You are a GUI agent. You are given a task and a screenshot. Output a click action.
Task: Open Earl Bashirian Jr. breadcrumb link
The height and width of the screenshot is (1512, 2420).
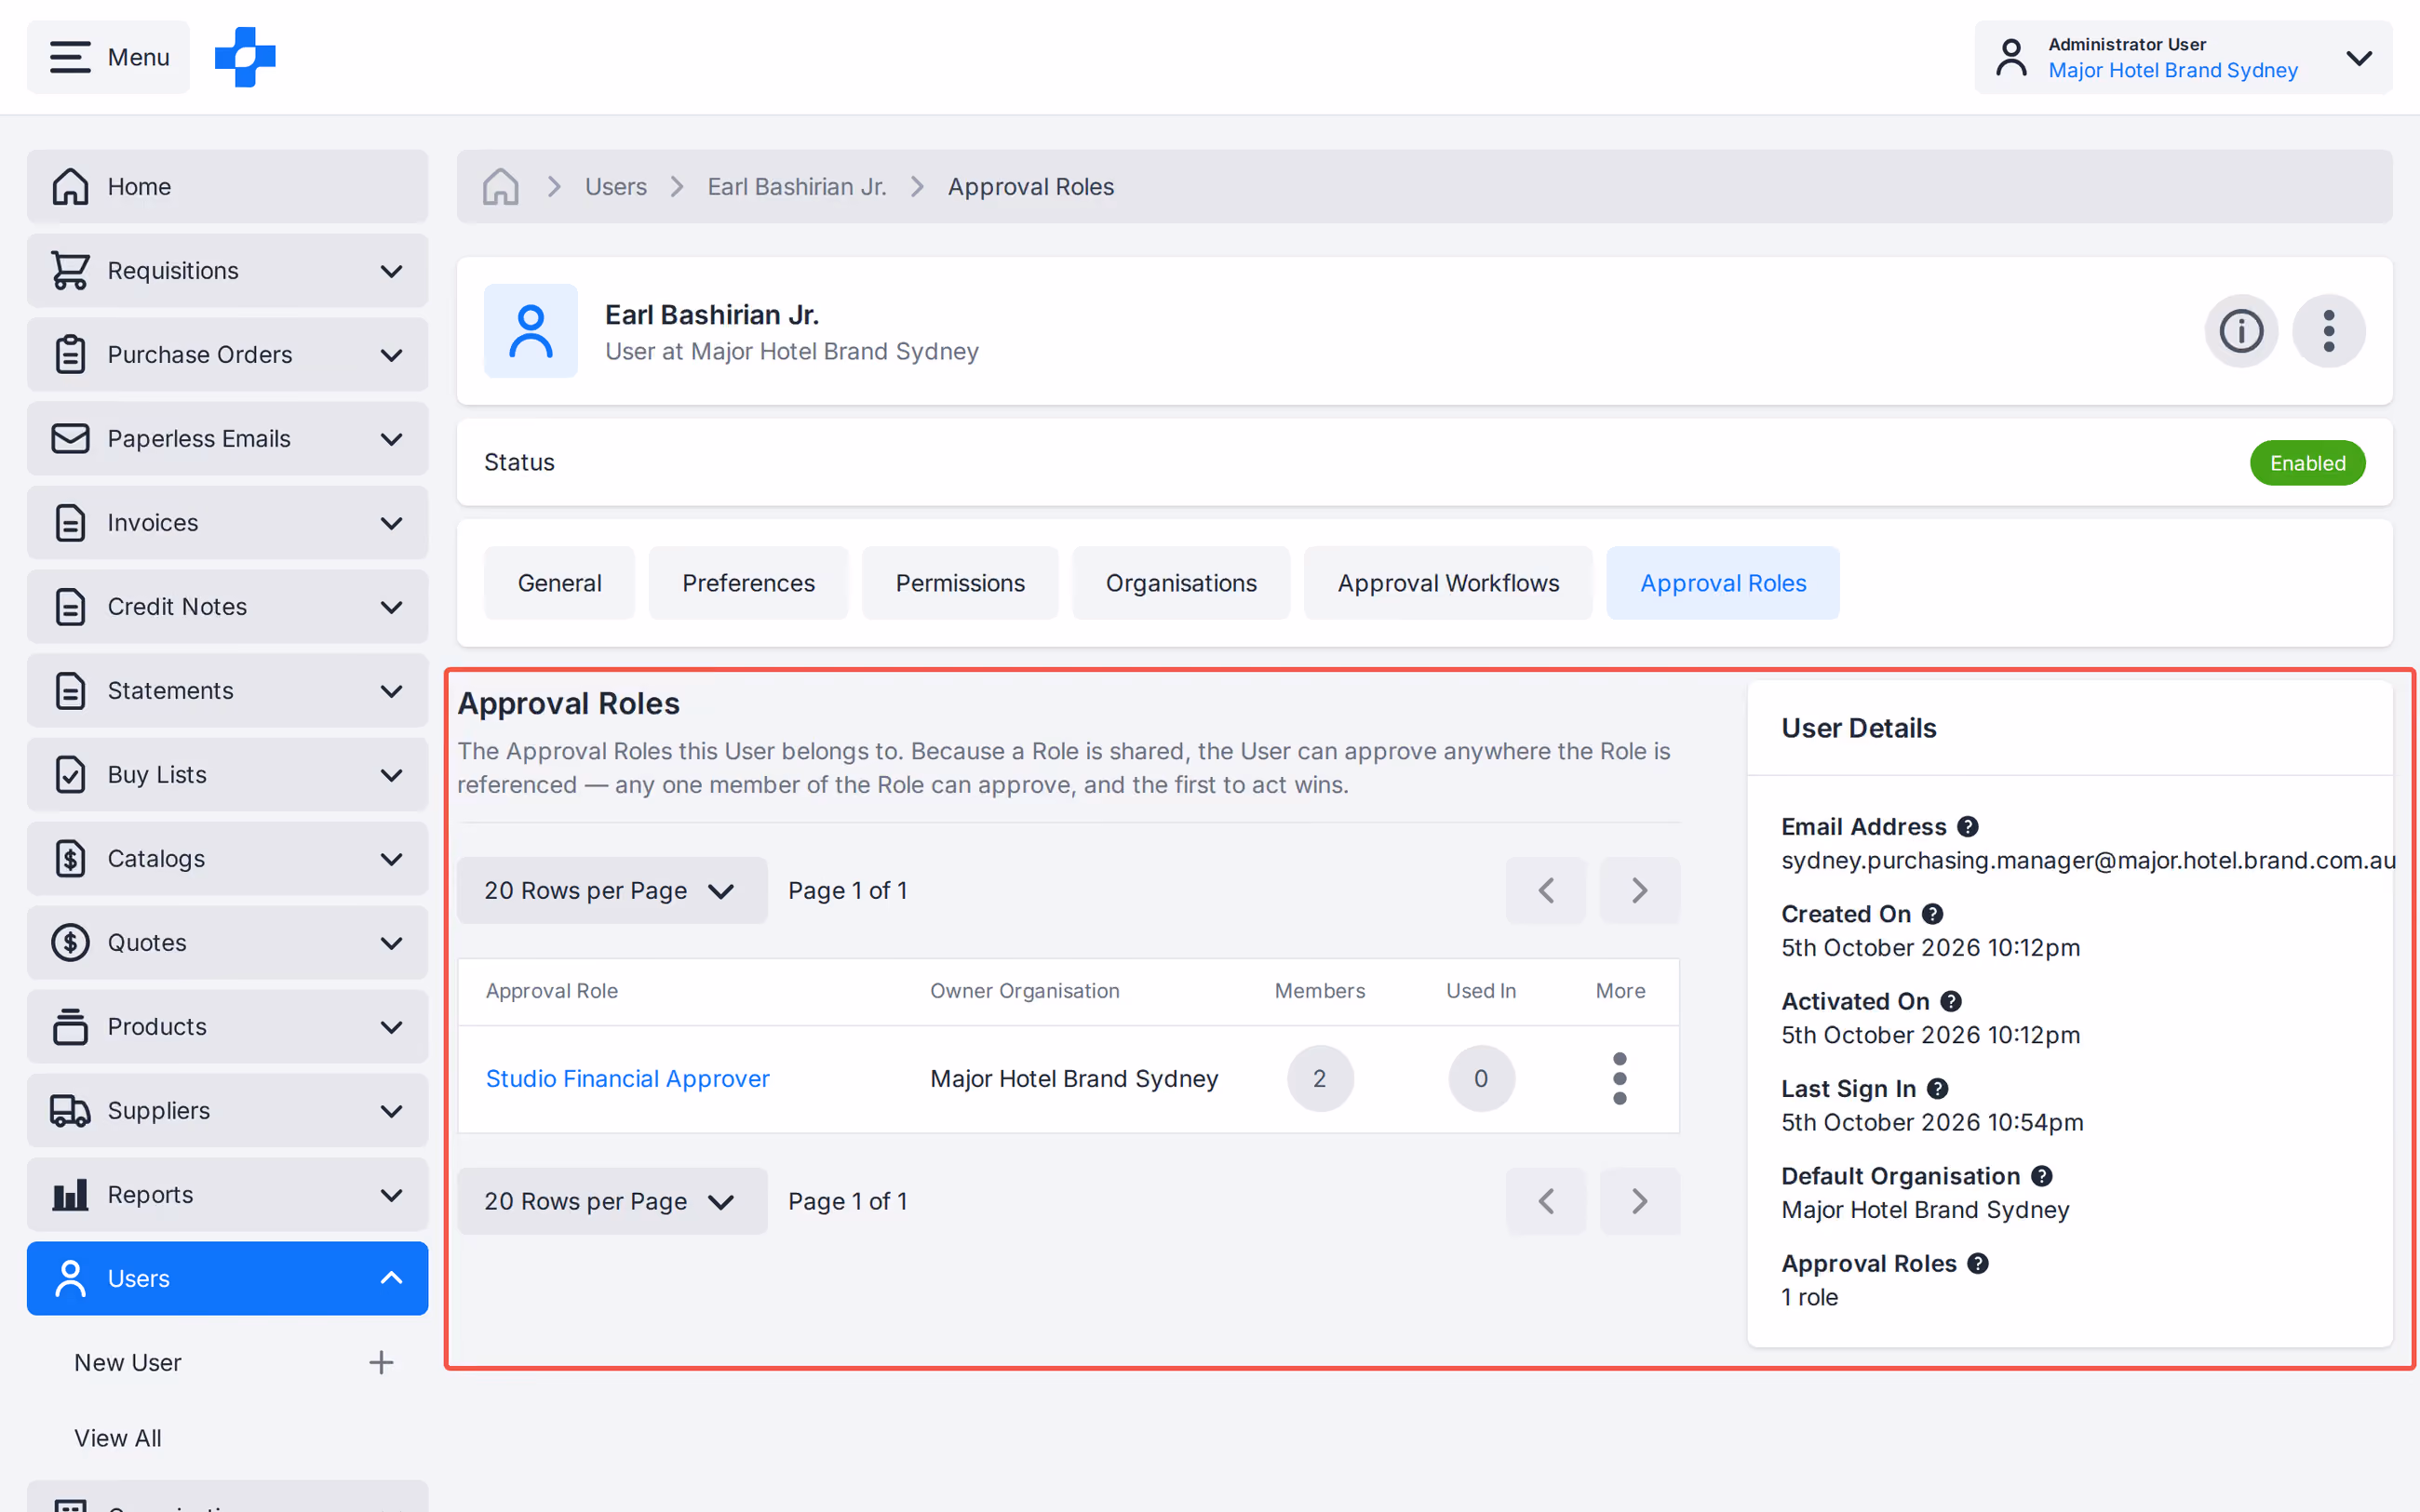point(797,187)
